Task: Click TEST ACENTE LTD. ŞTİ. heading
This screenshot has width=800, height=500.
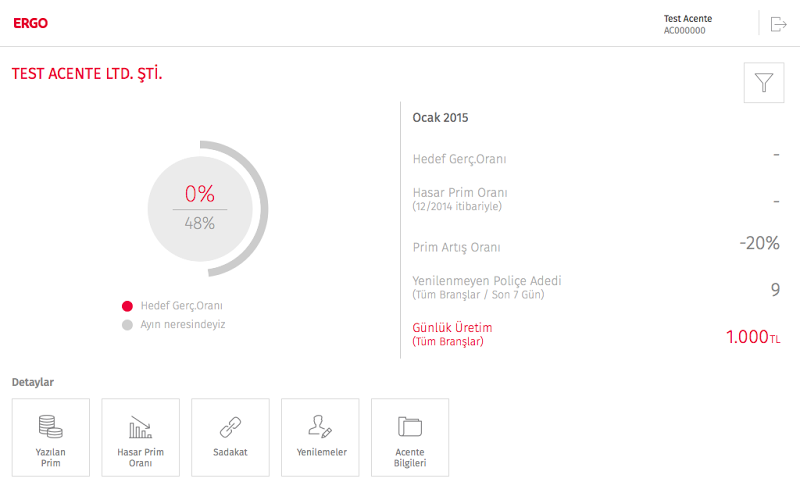Action: click(x=87, y=74)
